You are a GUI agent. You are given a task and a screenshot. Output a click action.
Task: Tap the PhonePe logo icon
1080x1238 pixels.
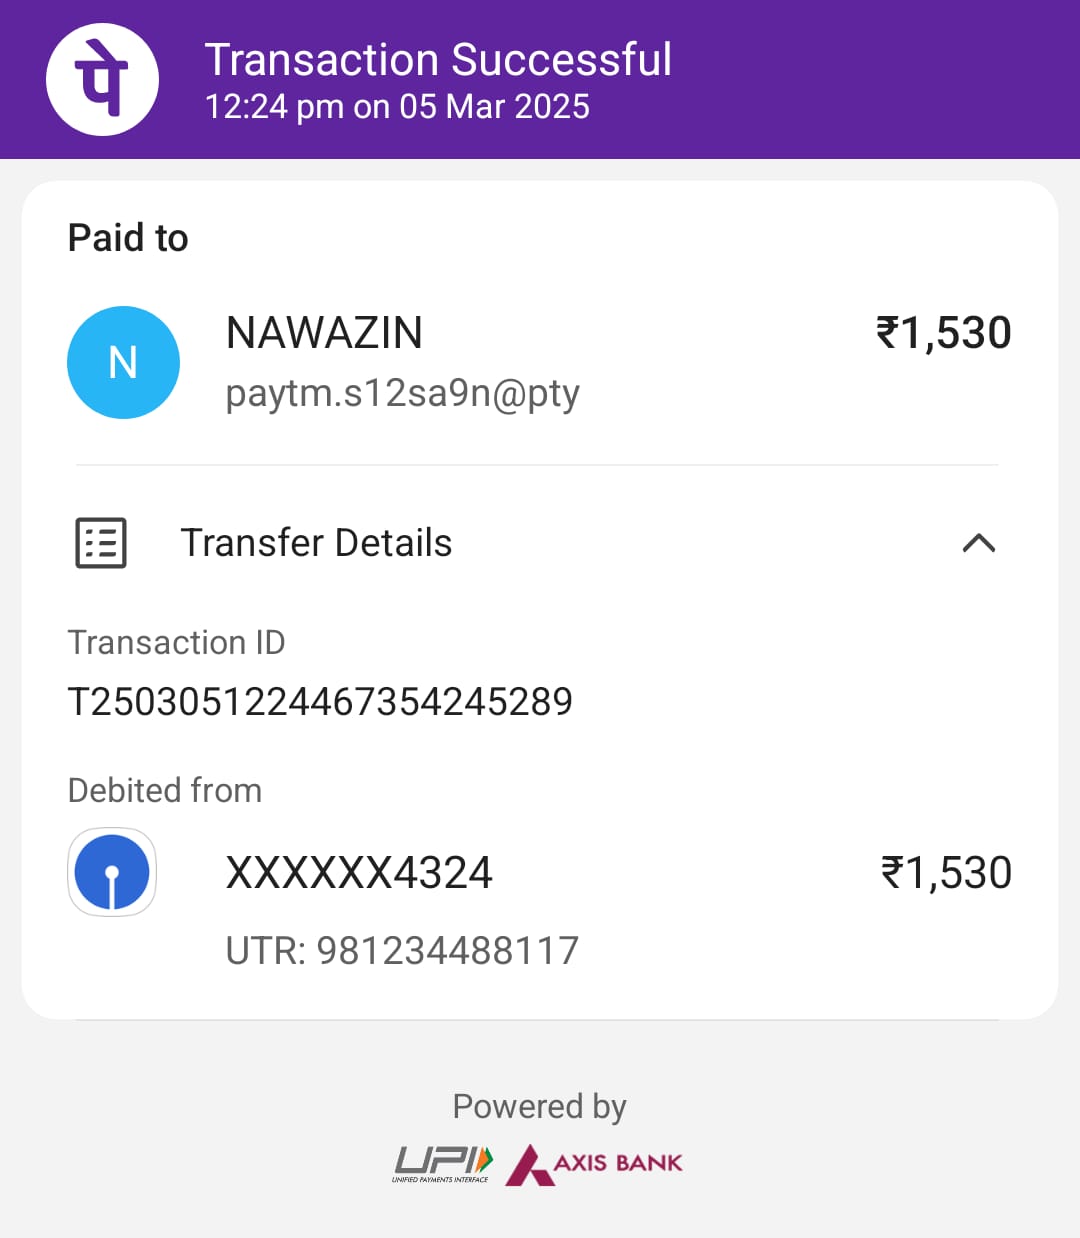[x=102, y=79]
